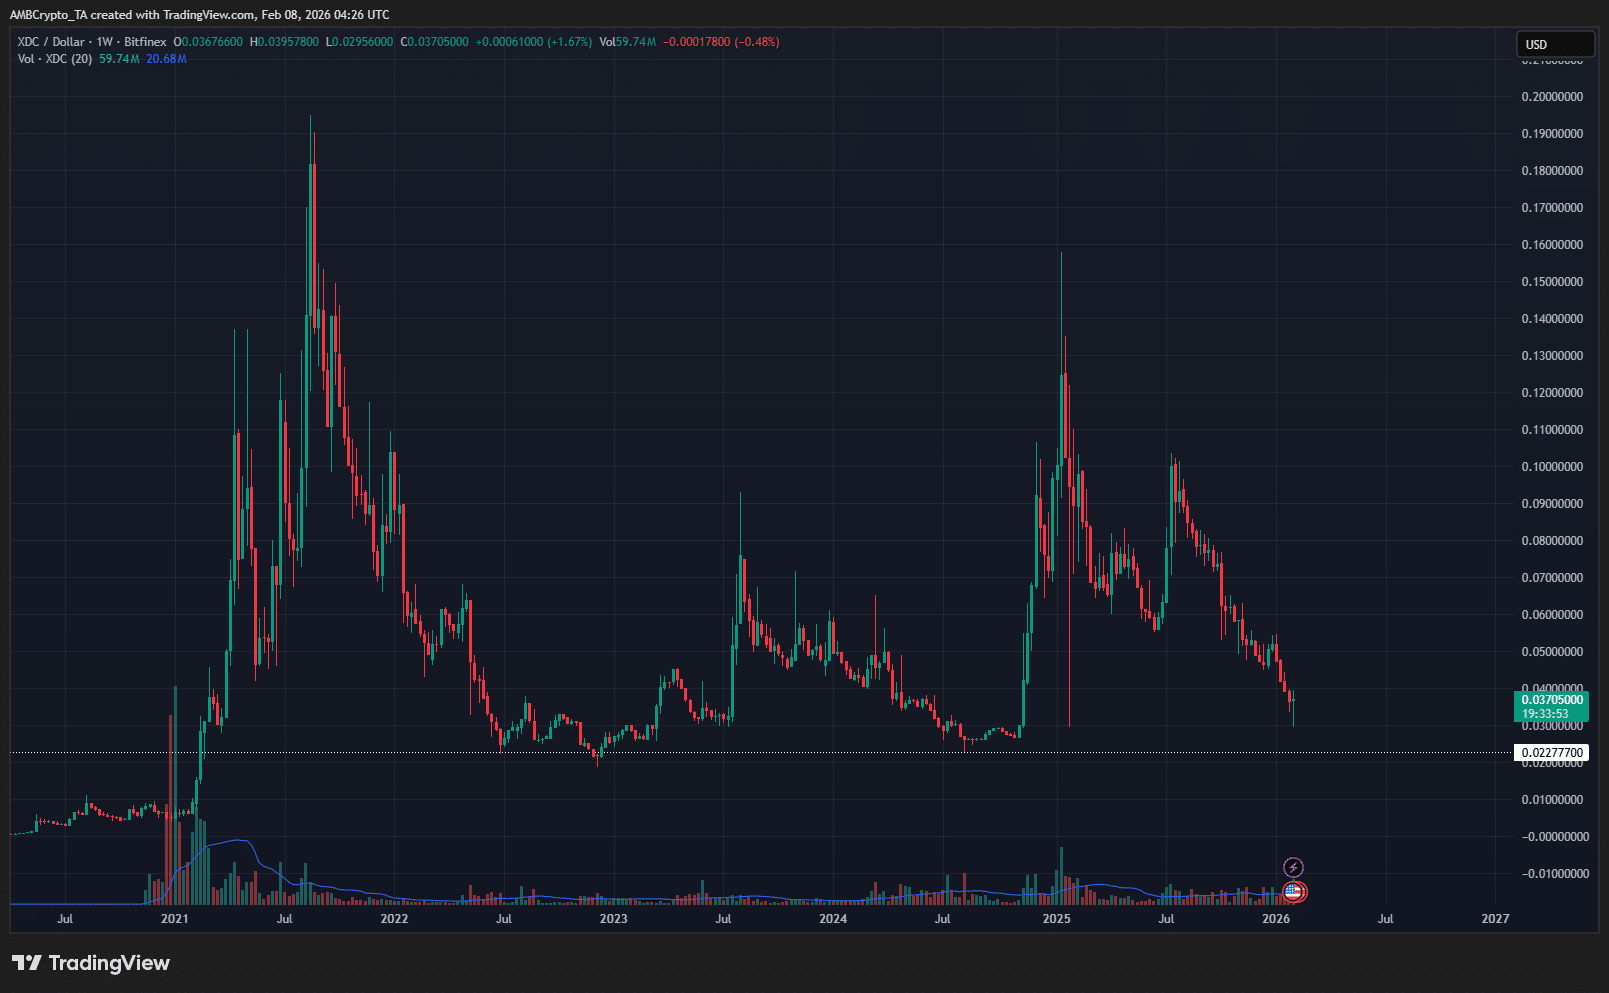Open the USD currency selector

tap(1554, 44)
